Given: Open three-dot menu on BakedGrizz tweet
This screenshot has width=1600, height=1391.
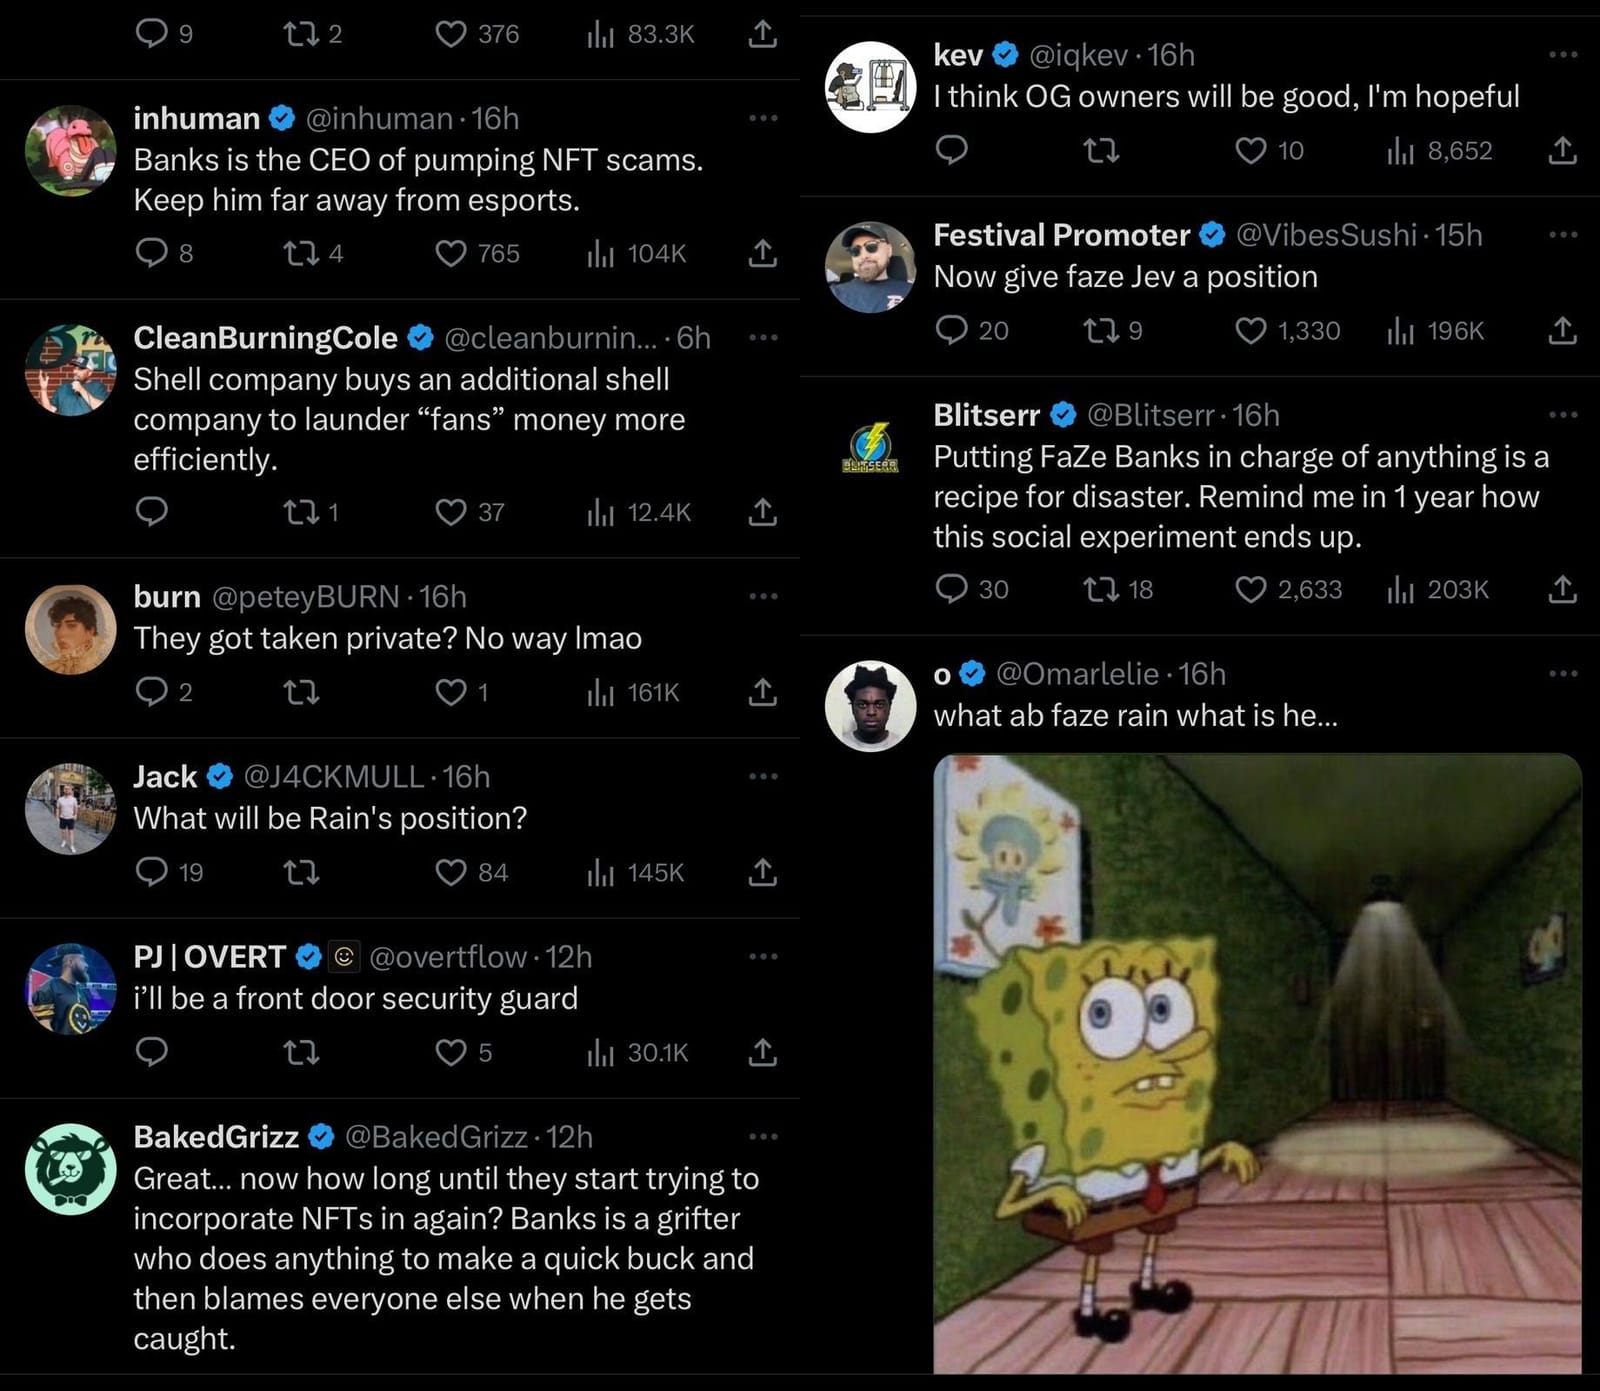Looking at the screenshot, I should click(762, 1136).
